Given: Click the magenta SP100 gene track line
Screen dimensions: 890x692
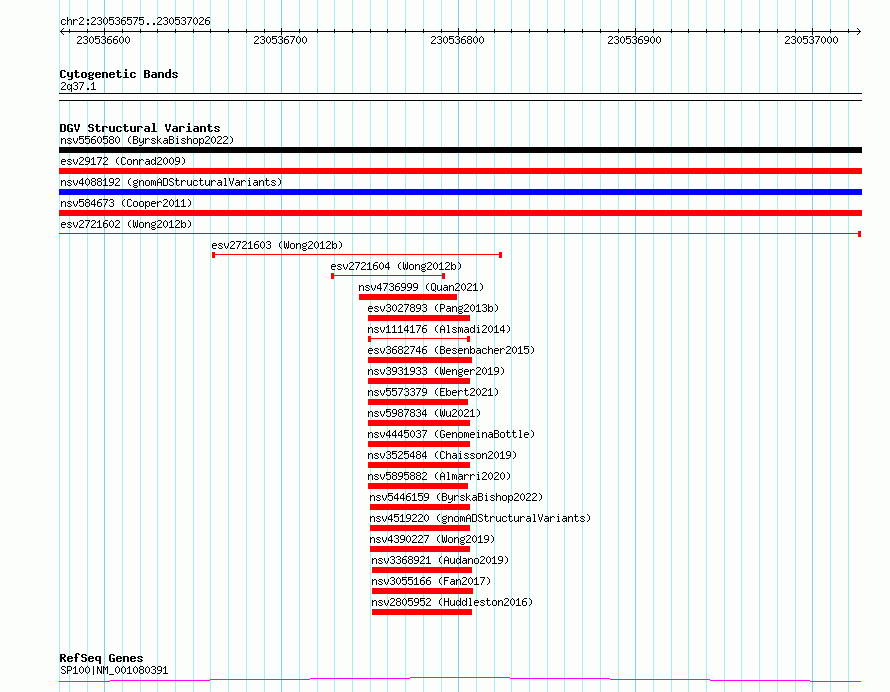Looking at the screenshot, I should (x=460, y=680).
